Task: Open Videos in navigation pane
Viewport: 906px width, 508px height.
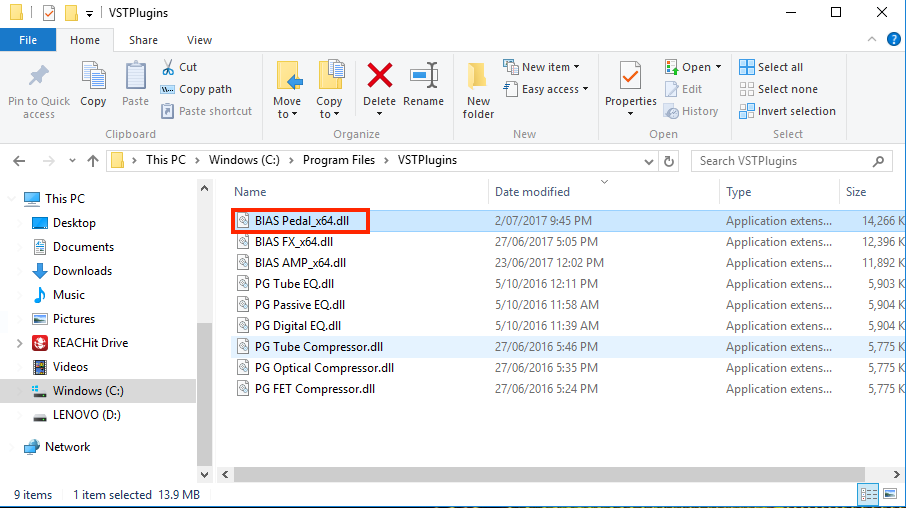Action: click(x=70, y=367)
